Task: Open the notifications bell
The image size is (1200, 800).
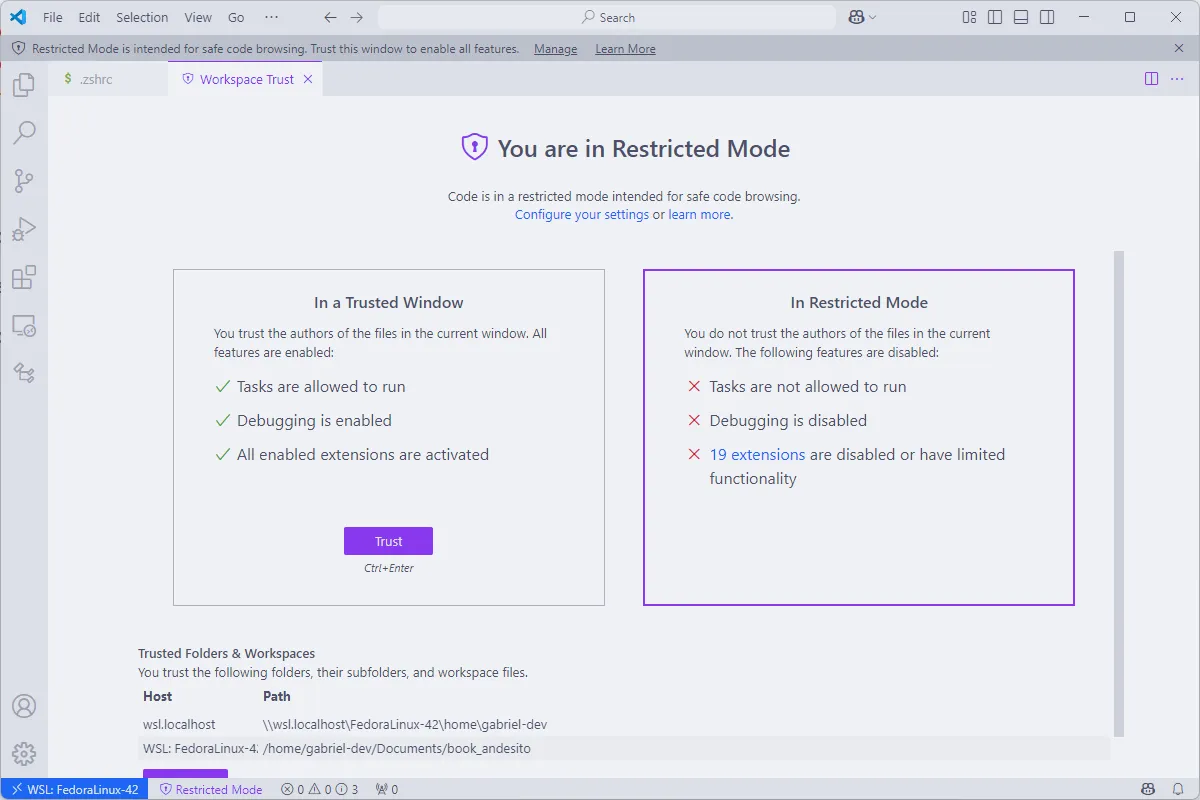Action: point(1178,789)
